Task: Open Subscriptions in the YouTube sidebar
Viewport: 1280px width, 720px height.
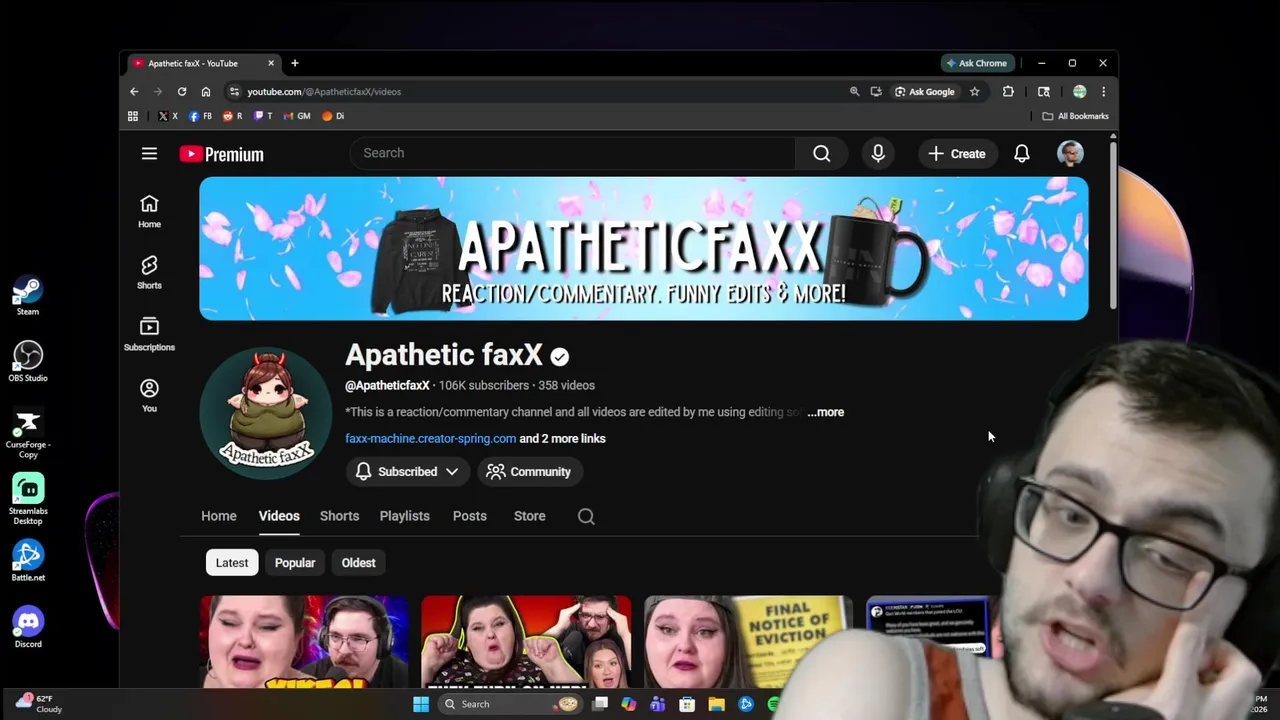Action: [x=149, y=334]
